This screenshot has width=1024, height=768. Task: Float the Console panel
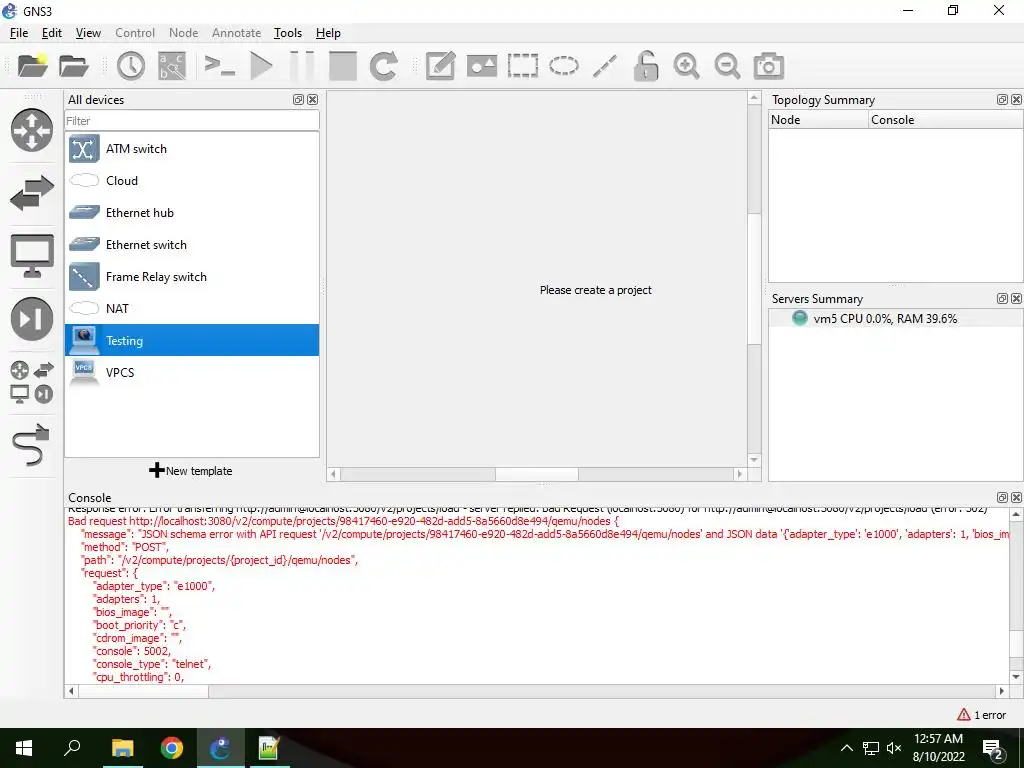point(1002,498)
